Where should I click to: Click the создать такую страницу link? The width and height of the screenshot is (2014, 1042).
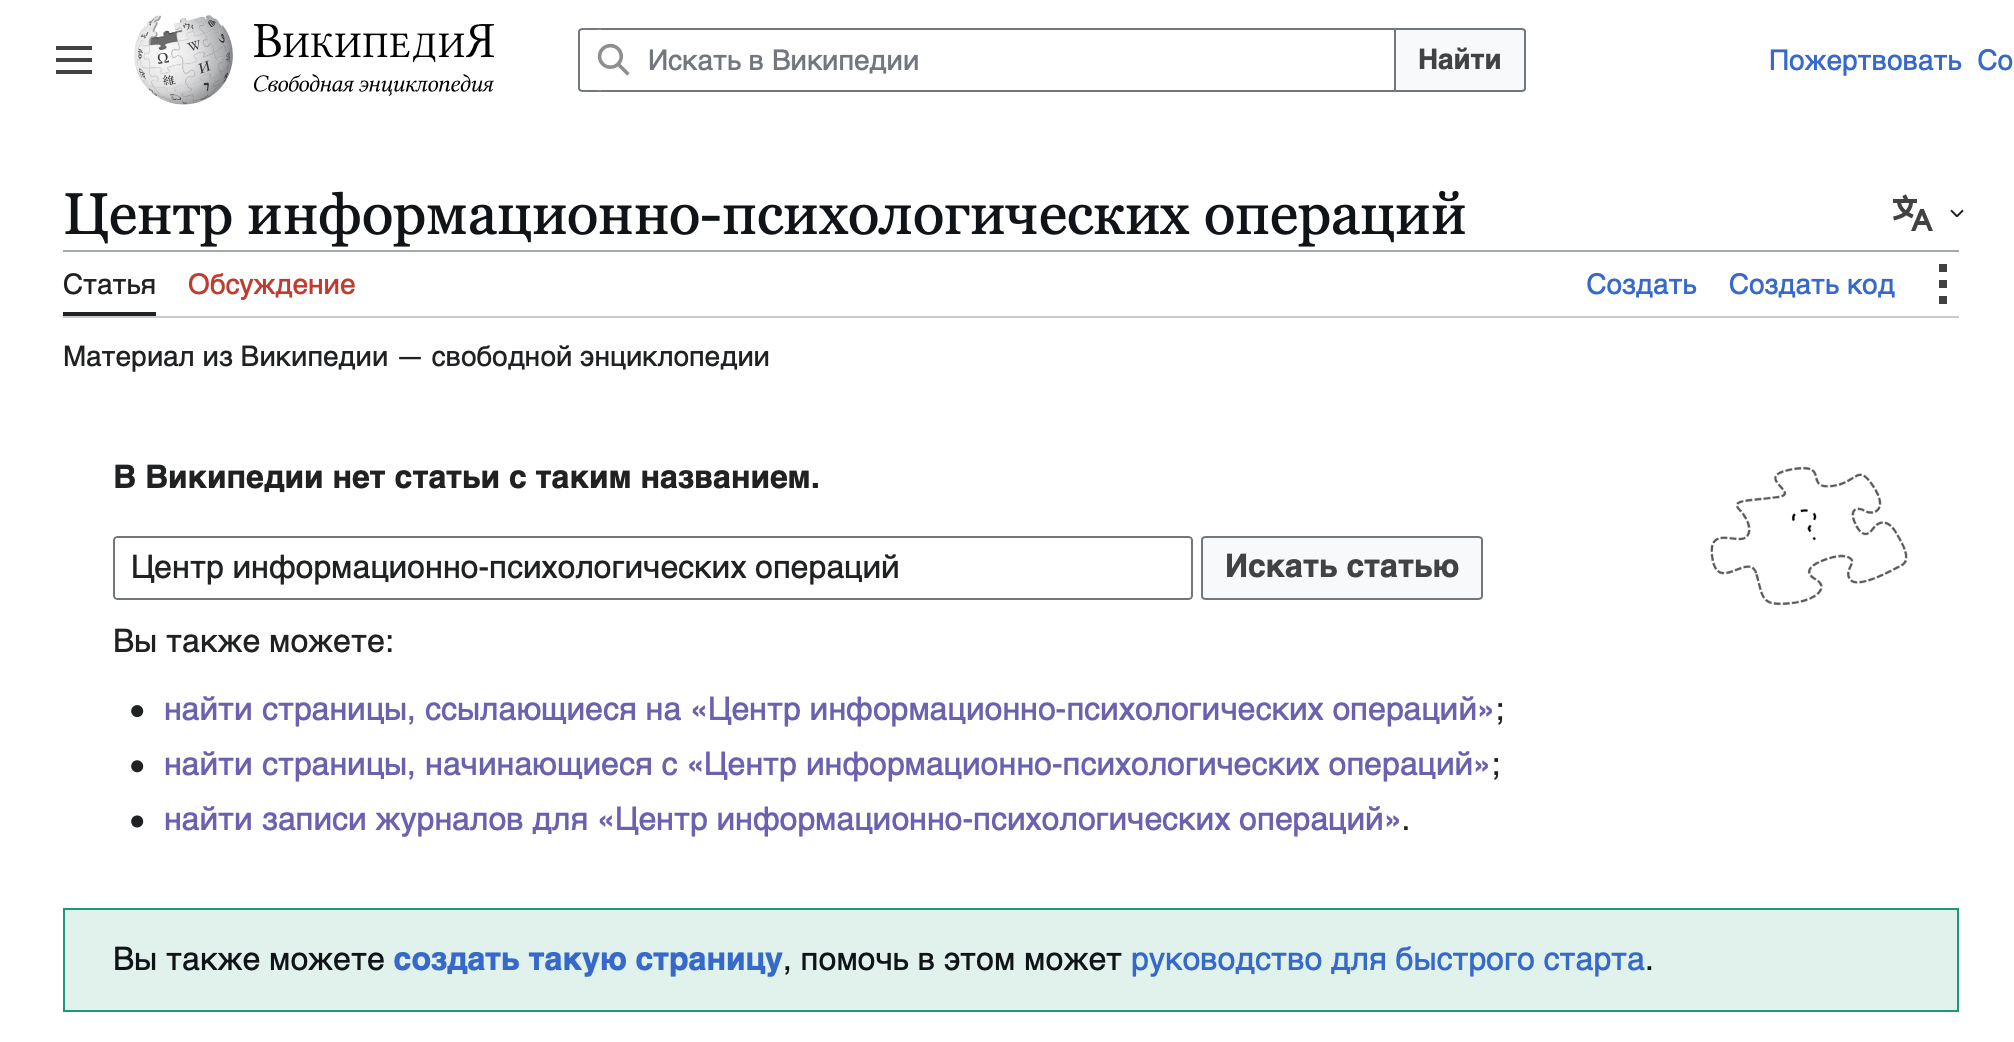pos(587,959)
